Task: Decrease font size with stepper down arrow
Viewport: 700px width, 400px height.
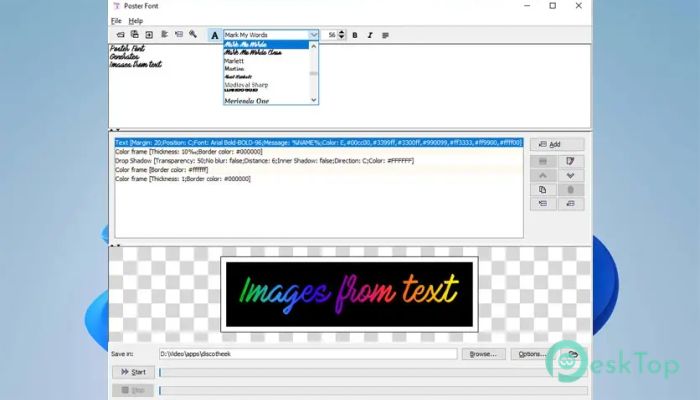Action: pyautogui.click(x=342, y=38)
